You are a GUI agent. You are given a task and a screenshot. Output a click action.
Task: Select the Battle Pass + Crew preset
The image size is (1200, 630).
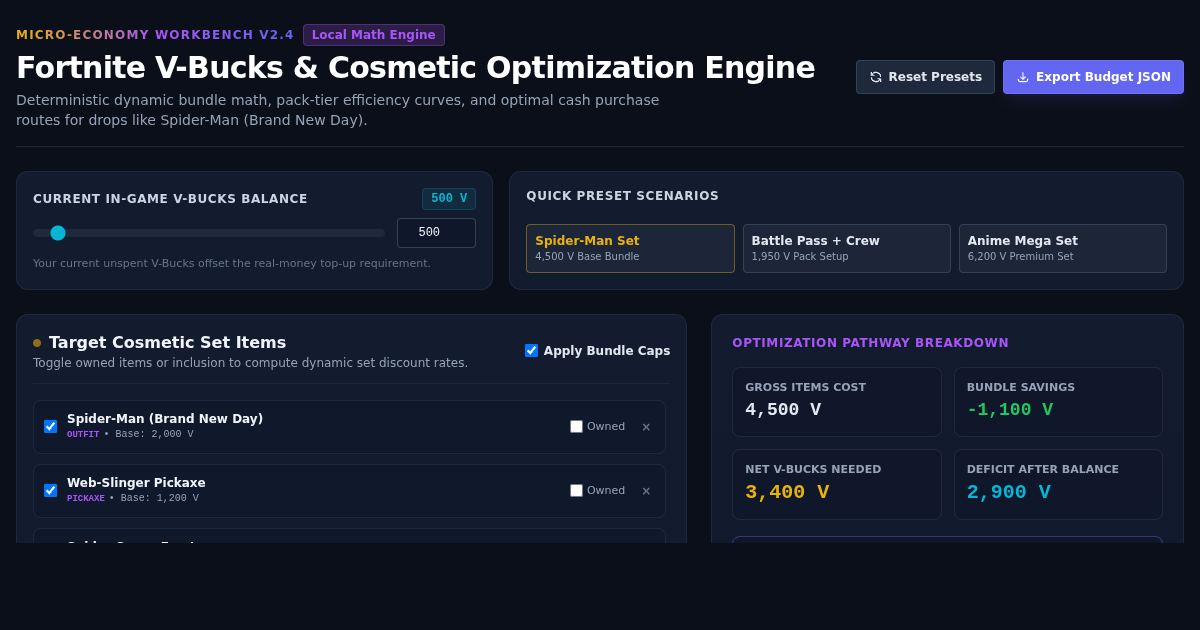847,248
